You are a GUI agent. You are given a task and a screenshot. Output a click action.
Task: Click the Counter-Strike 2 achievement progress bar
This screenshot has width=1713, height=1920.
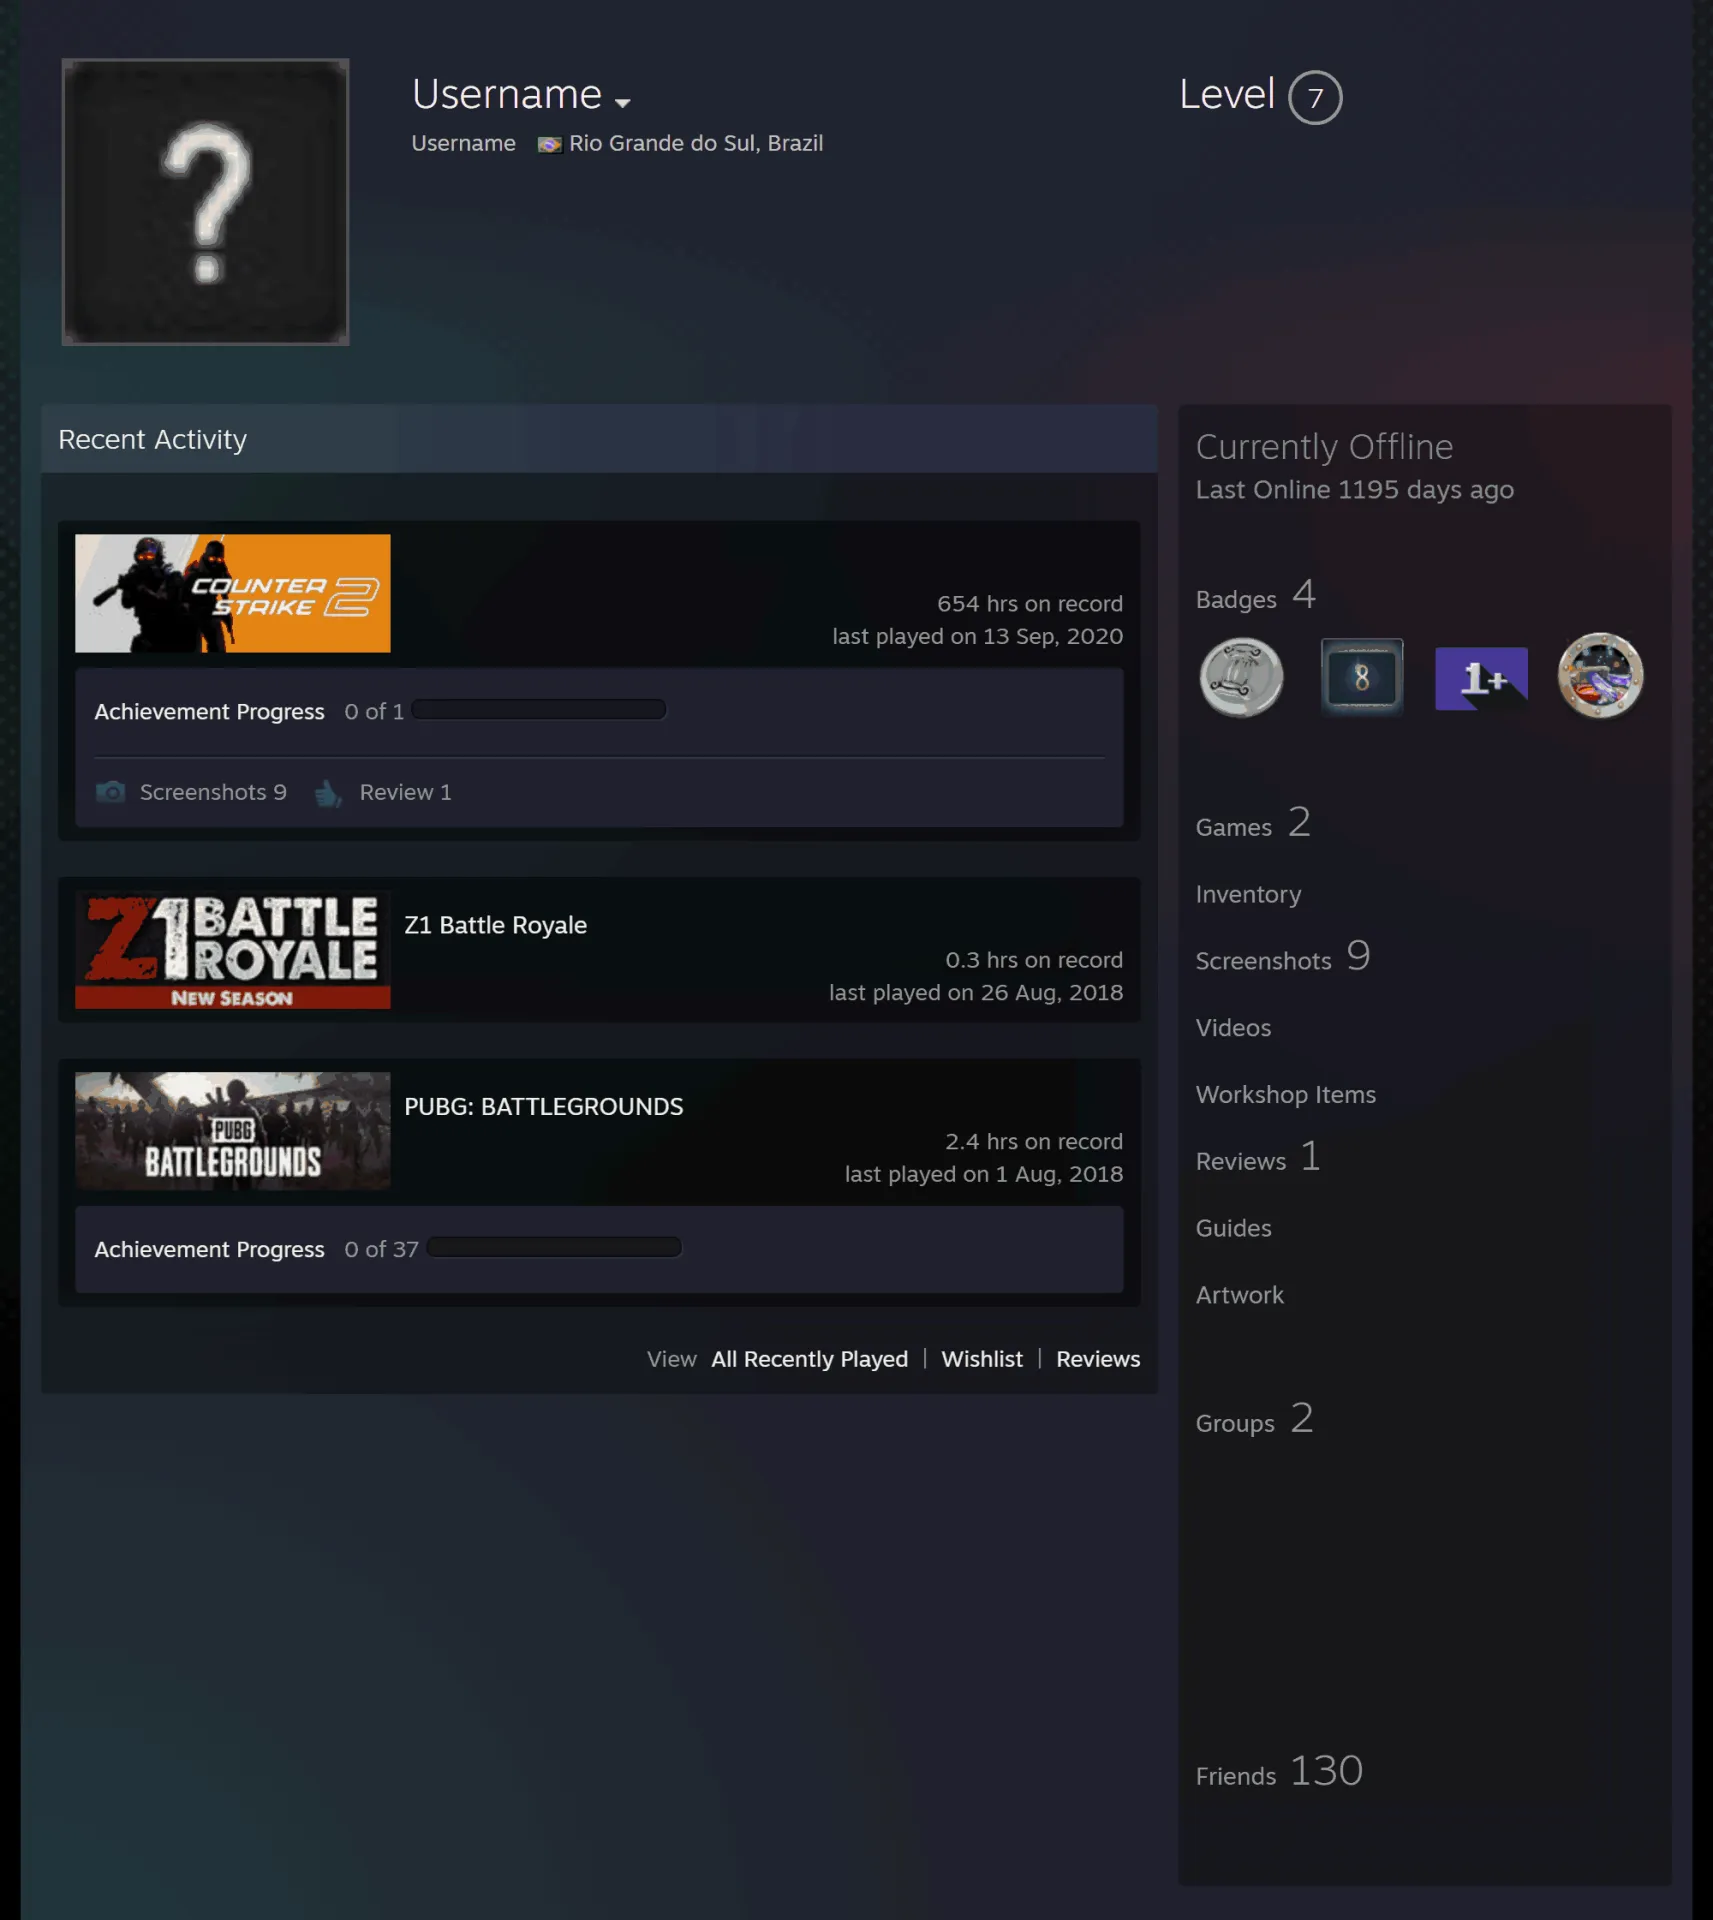[x=538, y=709]
